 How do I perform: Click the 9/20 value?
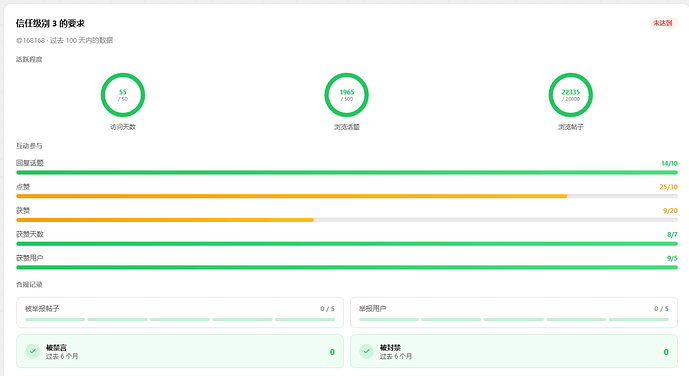pos(670,211)
